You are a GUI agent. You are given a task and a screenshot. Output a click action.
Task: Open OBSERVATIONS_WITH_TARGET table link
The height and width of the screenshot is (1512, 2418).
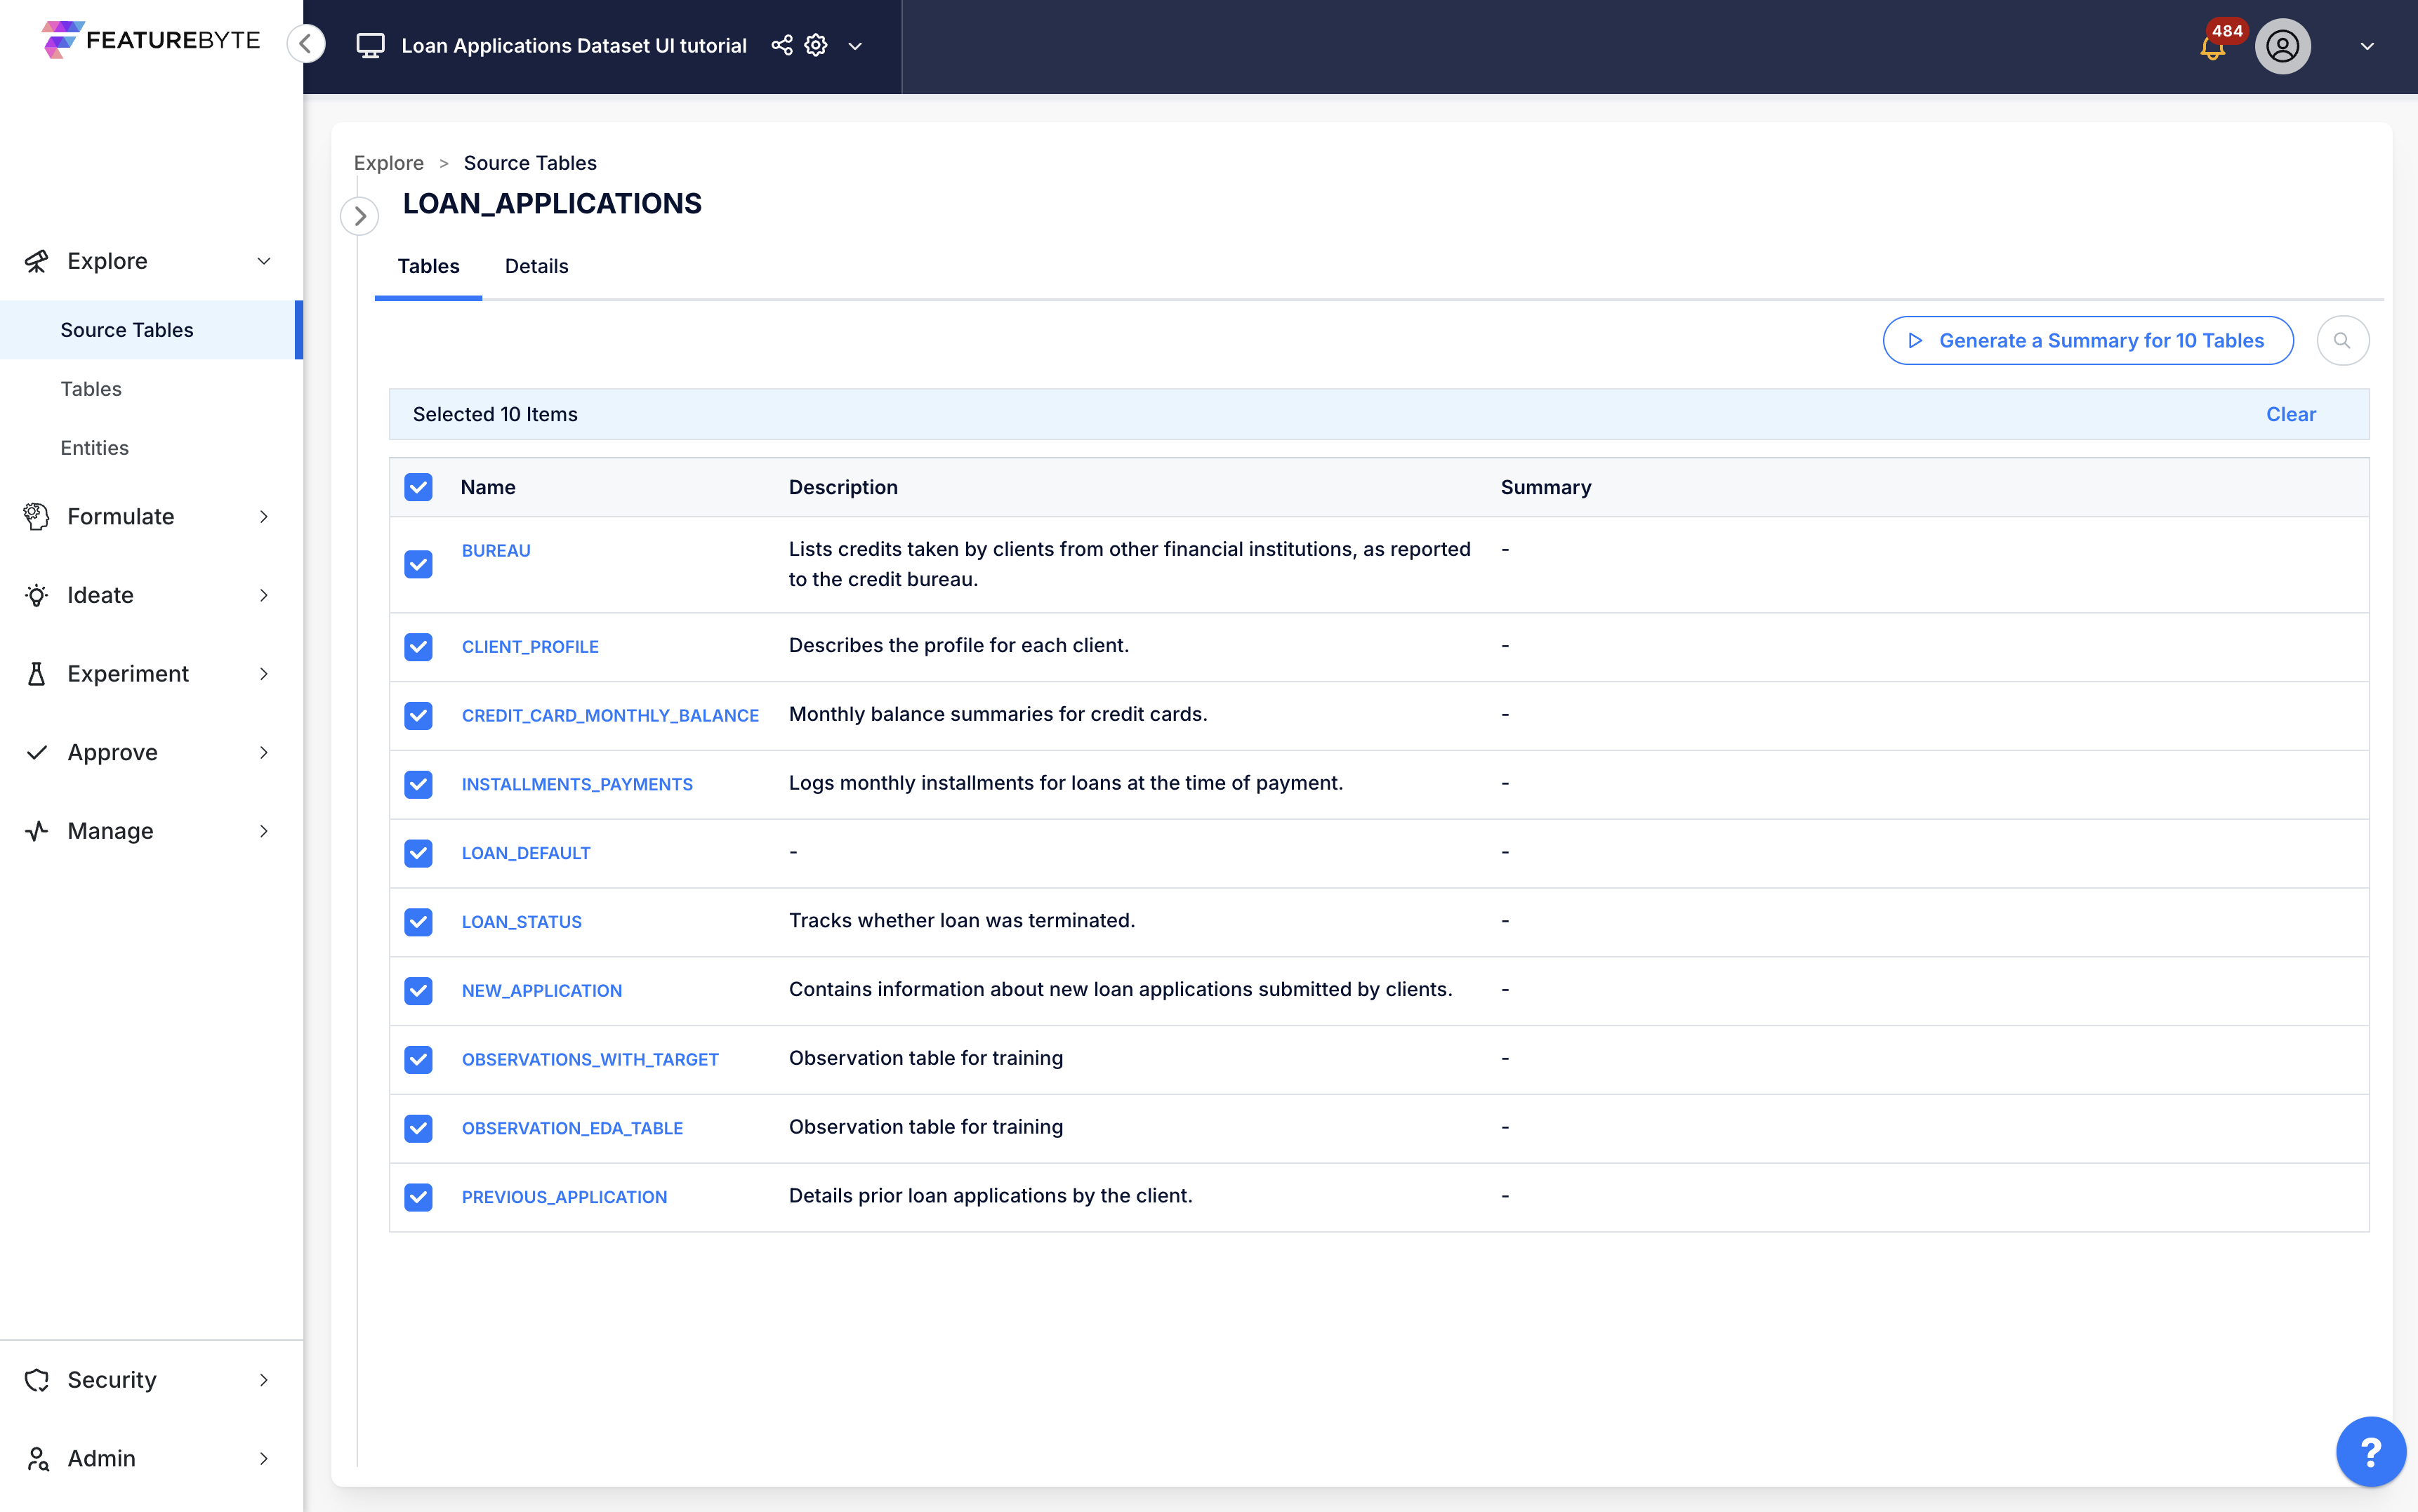590,1060
